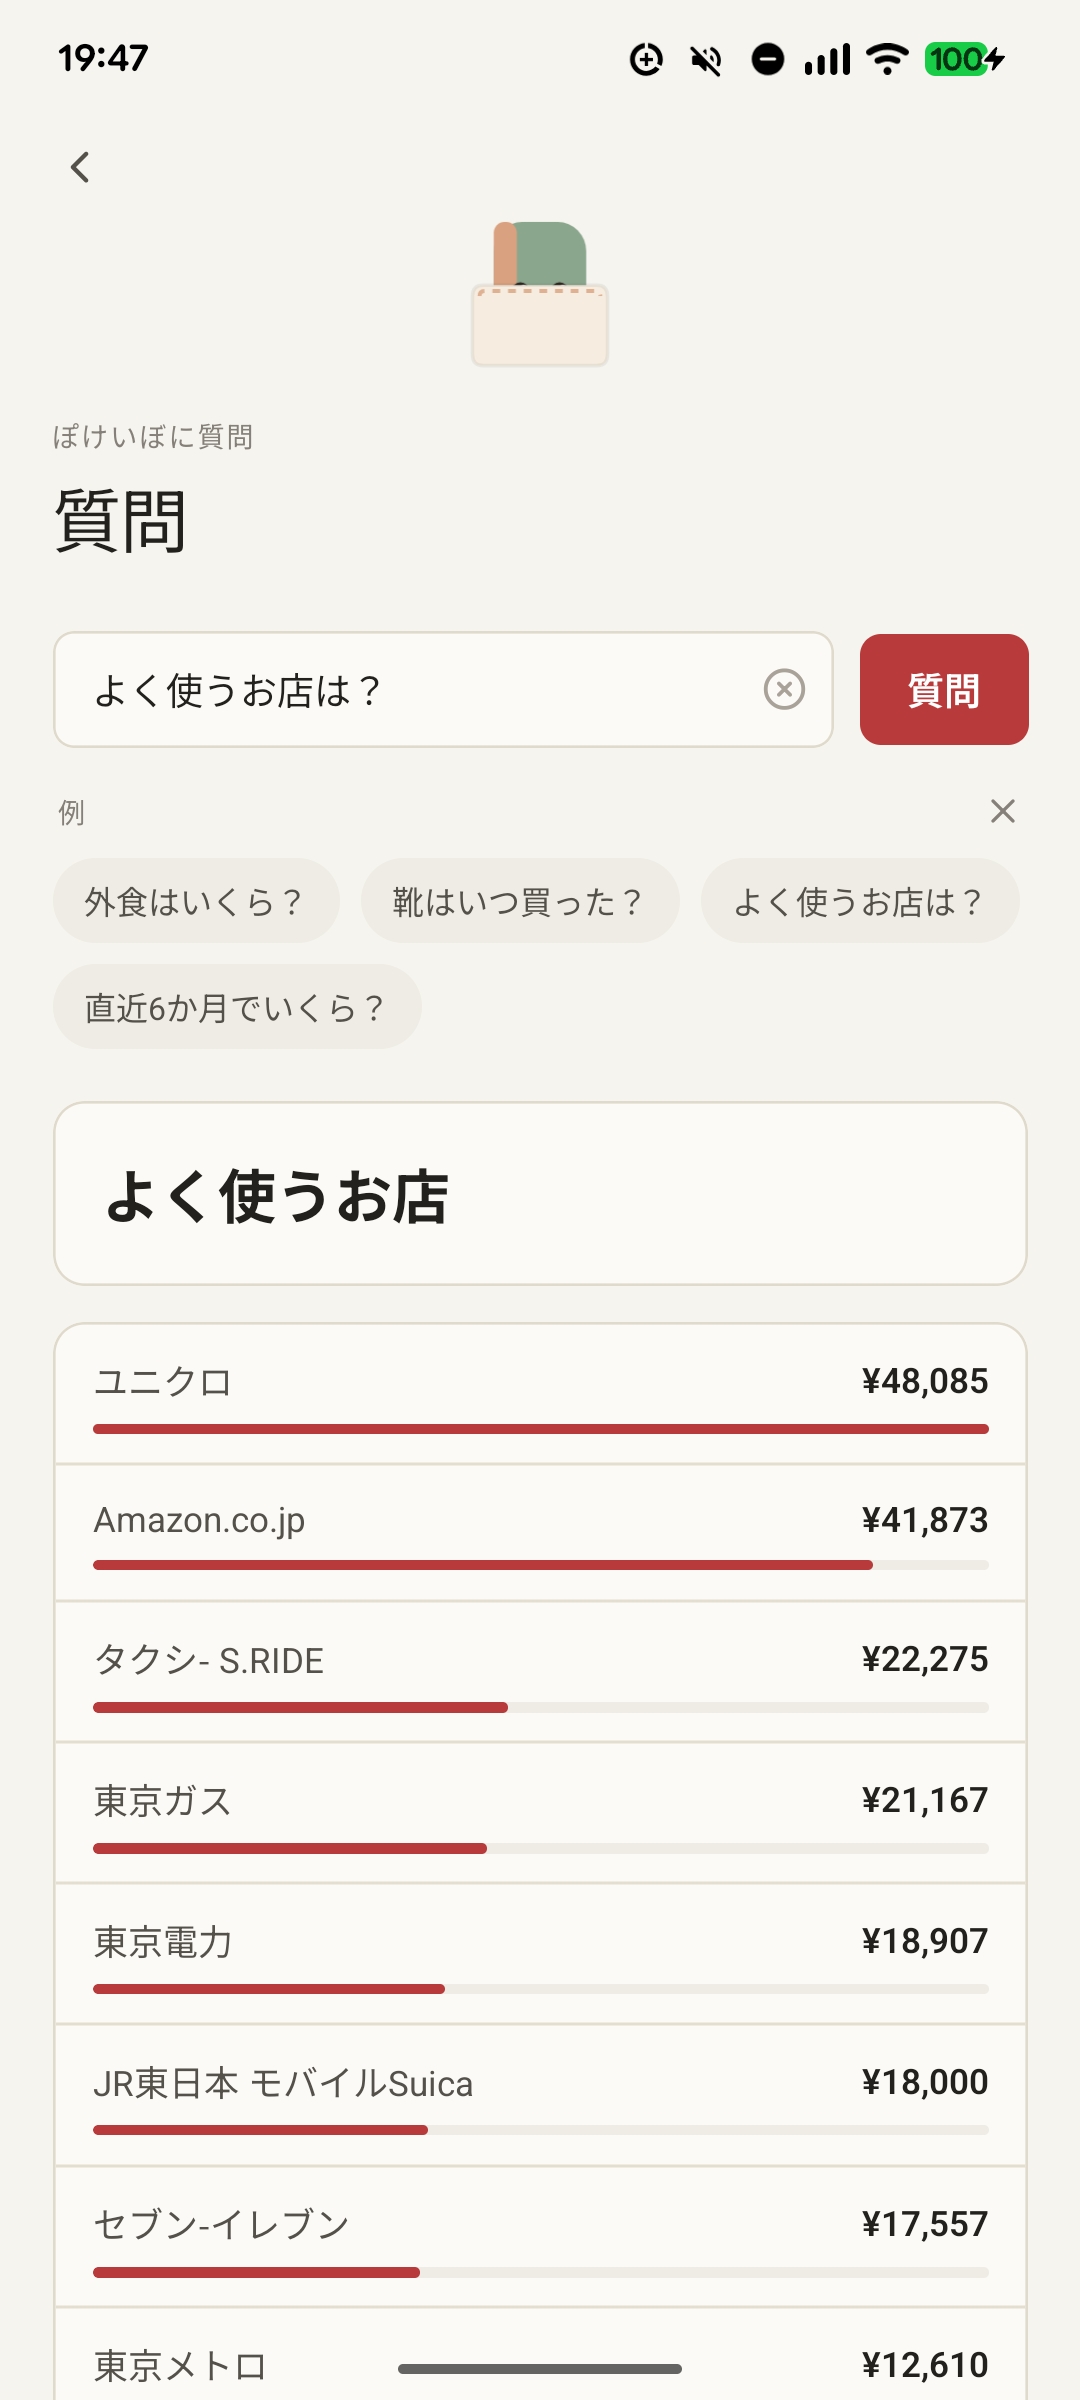The image size is (1080, 2400).
Task: Tap the セブン-イレブン list item
Action: (x=540, y=2238)
